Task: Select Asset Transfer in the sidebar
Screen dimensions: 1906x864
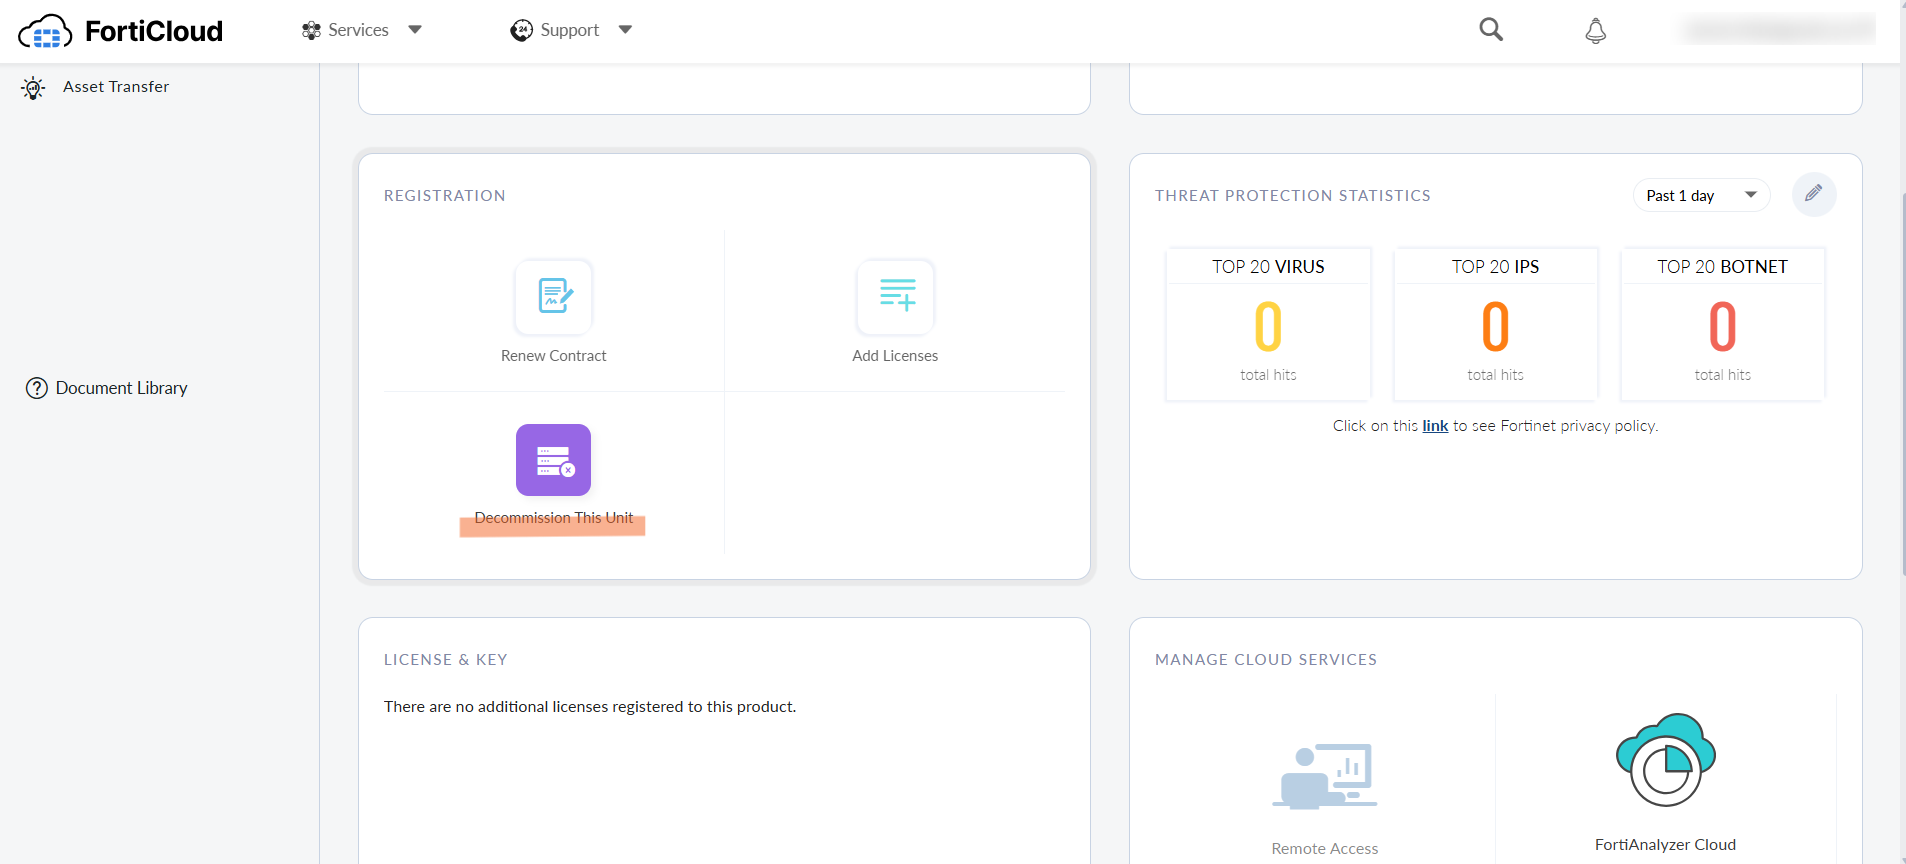Action: point(116,87)
